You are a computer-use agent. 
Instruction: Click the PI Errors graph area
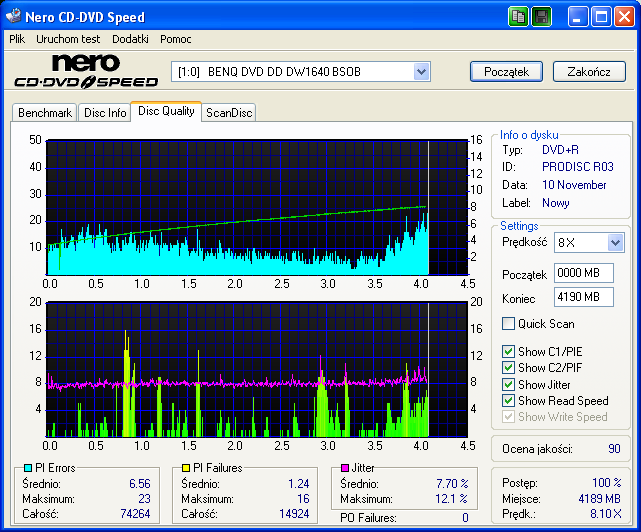click(257, 207)
